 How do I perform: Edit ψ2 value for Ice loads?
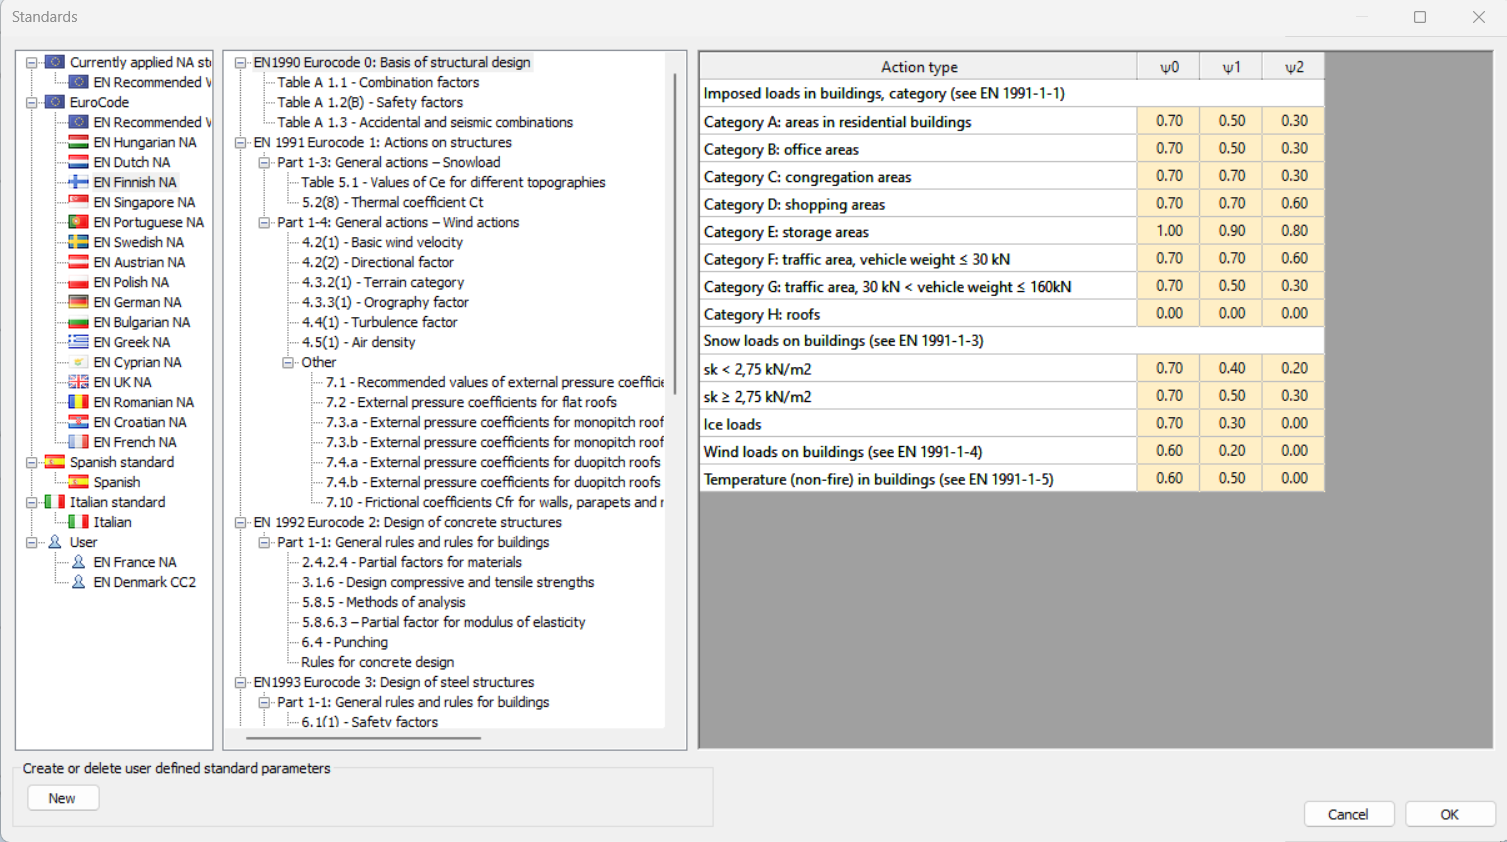pos(1294,424)
